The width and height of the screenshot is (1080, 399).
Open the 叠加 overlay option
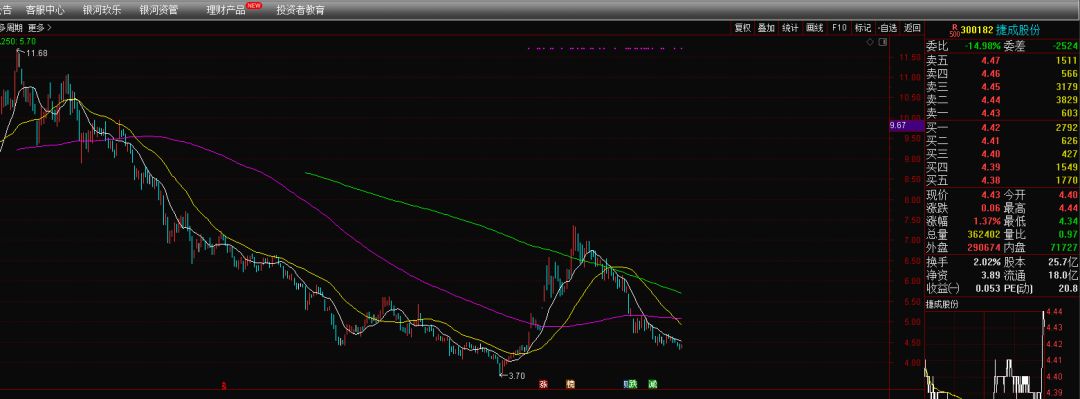(x=766, y=28)
